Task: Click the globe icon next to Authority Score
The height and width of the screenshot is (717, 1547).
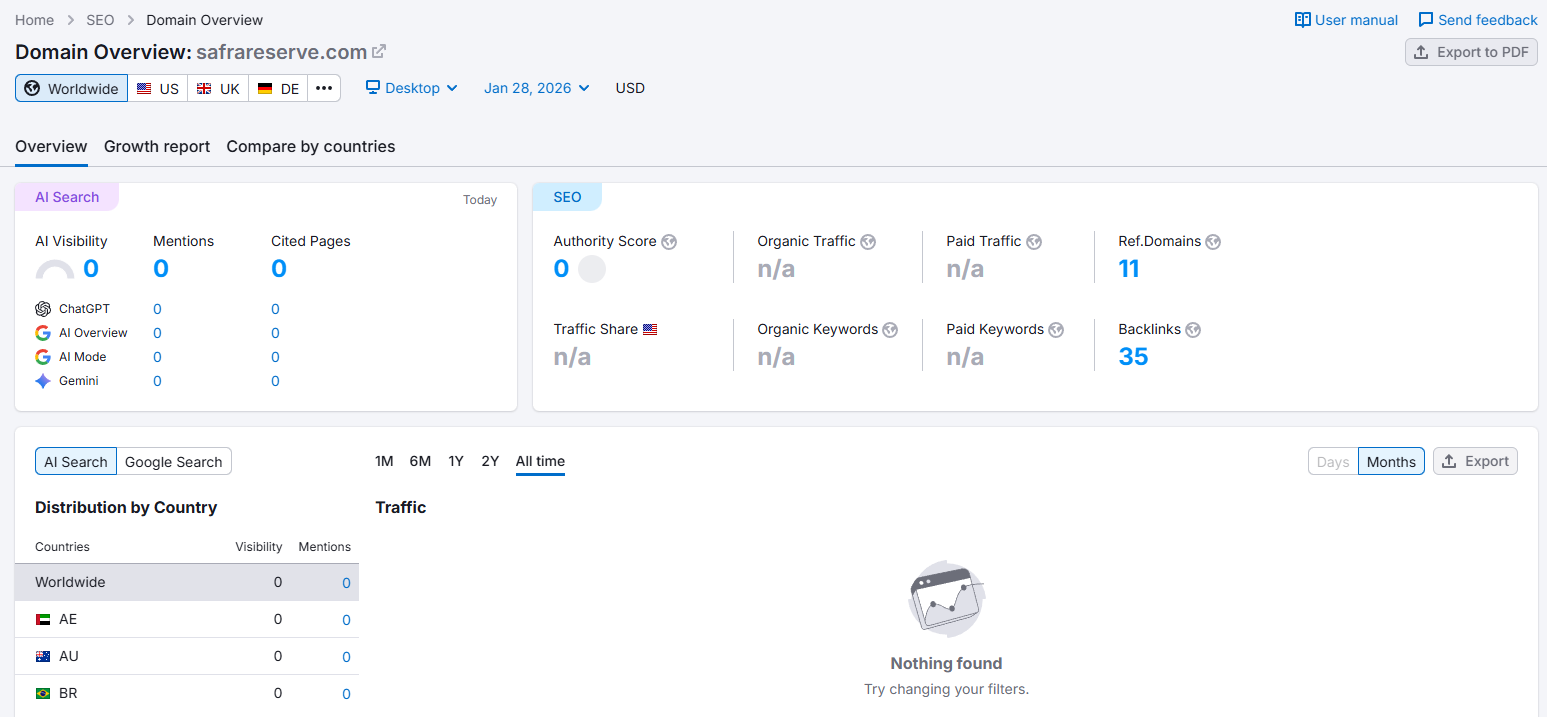Action: click(x=669, y=242)
